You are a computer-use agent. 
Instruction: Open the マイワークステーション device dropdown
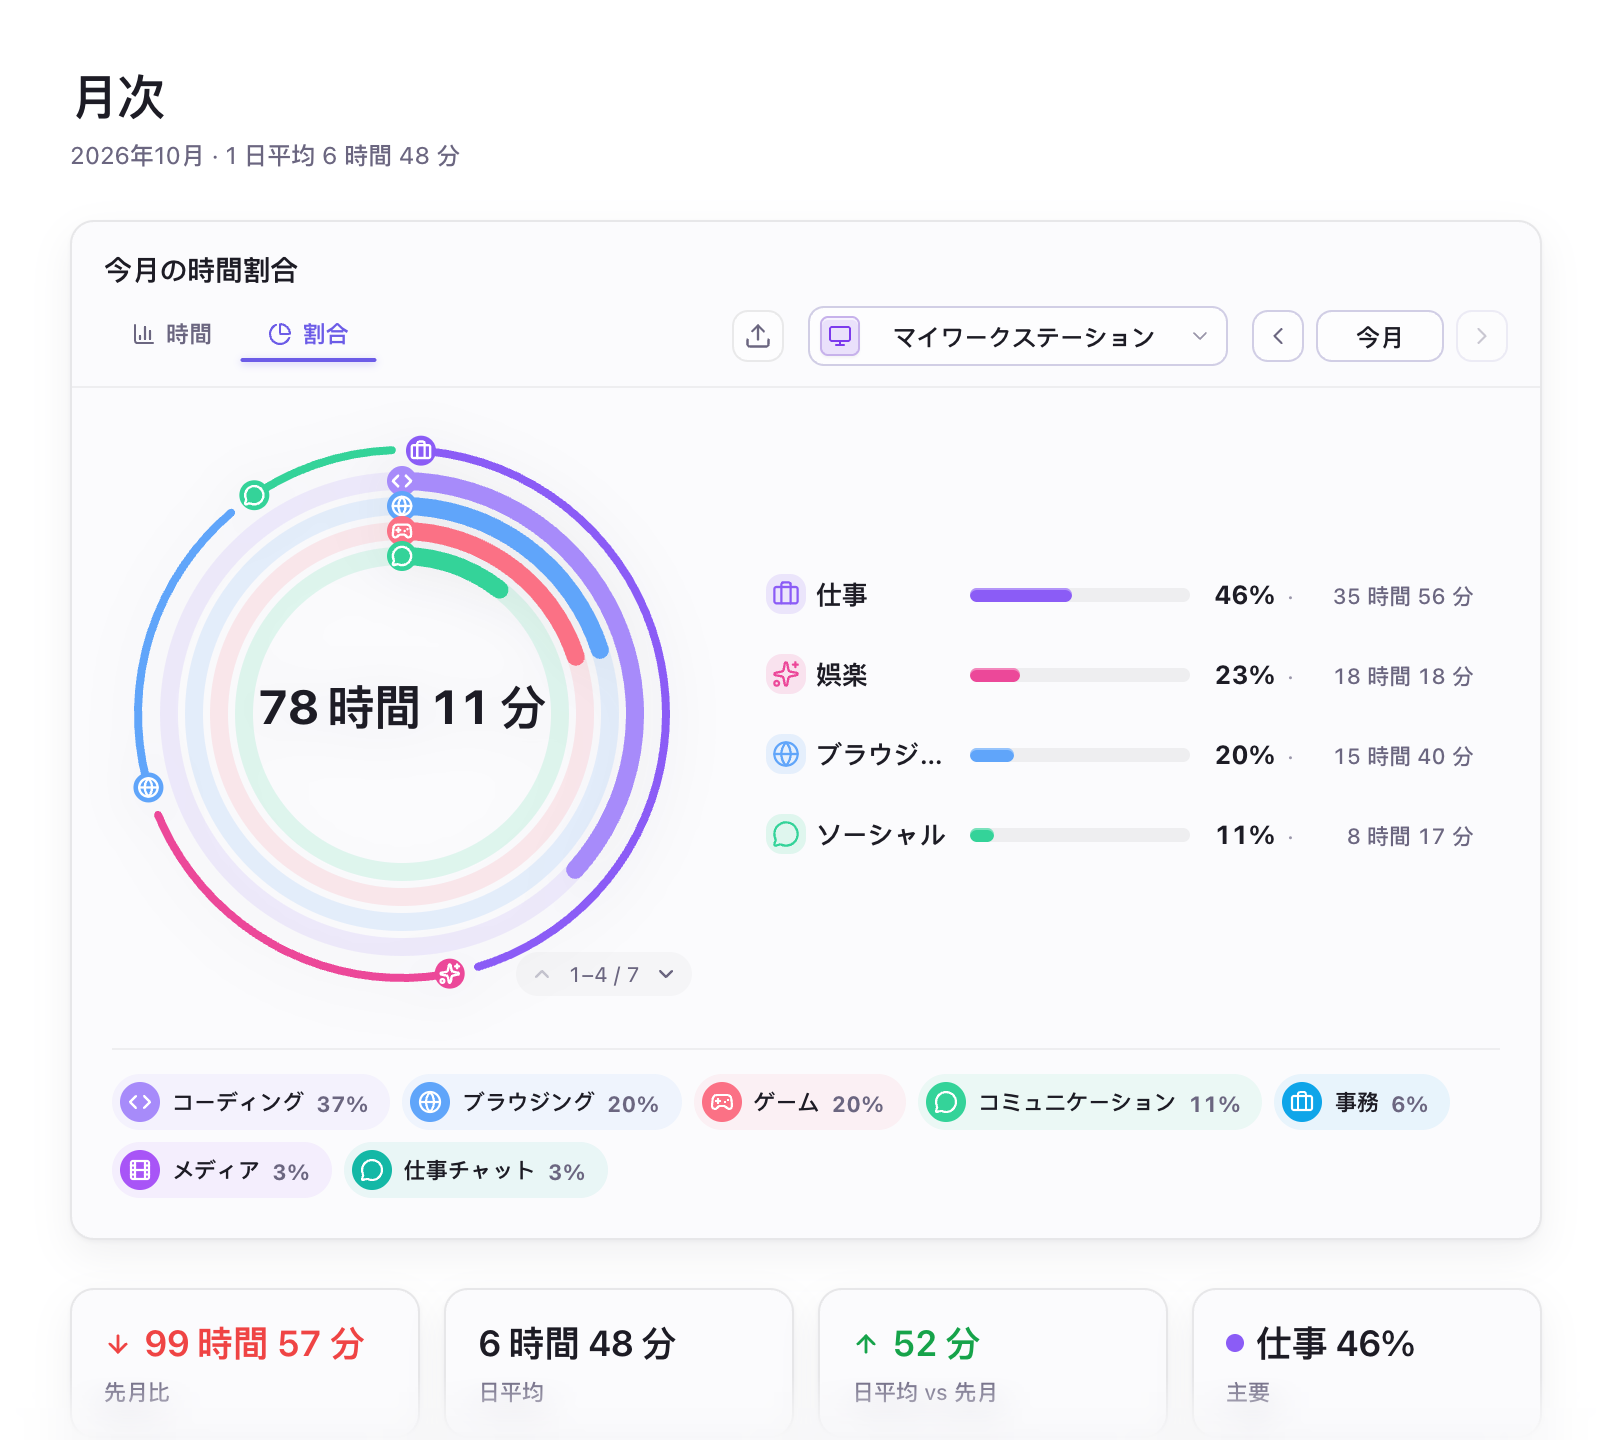[x=1017, y=336]
